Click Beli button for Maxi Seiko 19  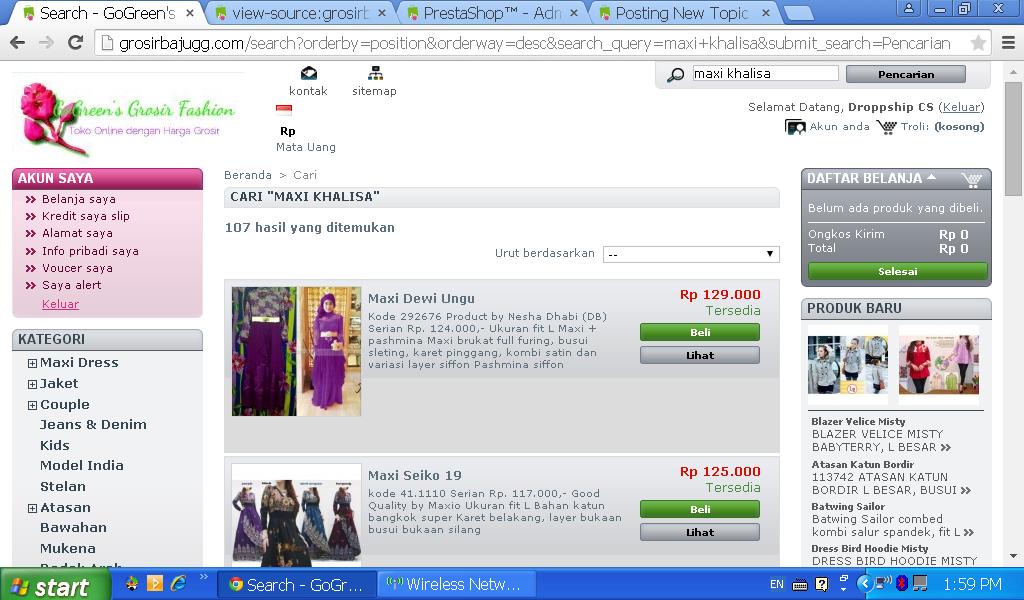click(x=700, y=509)
